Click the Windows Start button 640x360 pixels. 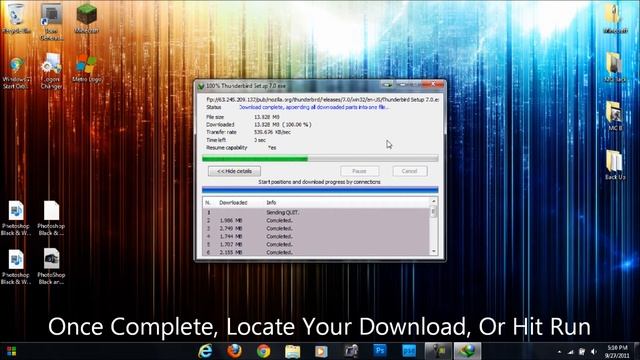tap(11, 351)
